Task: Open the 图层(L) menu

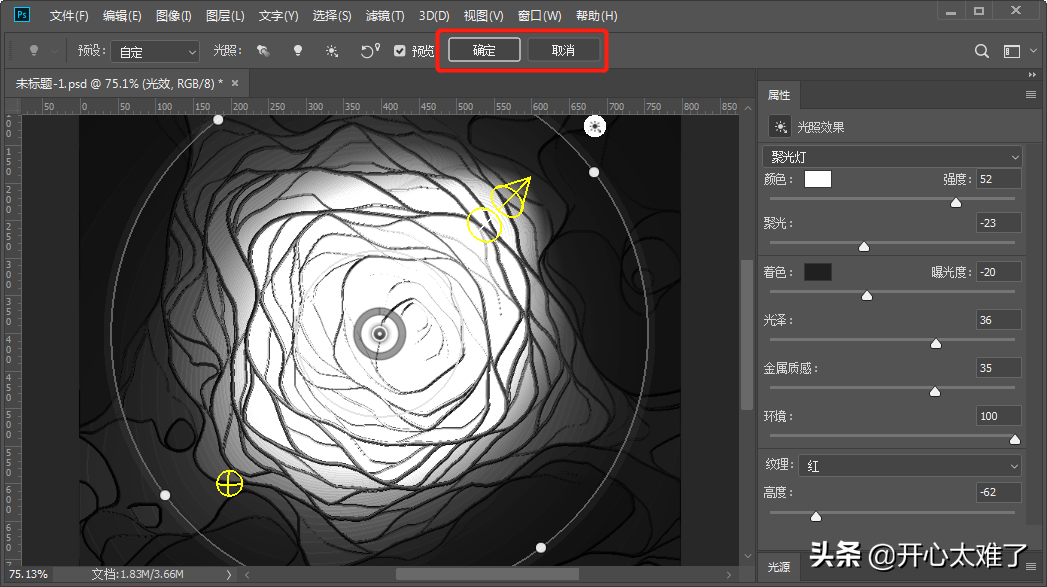Action: click(x=225, y=16)
